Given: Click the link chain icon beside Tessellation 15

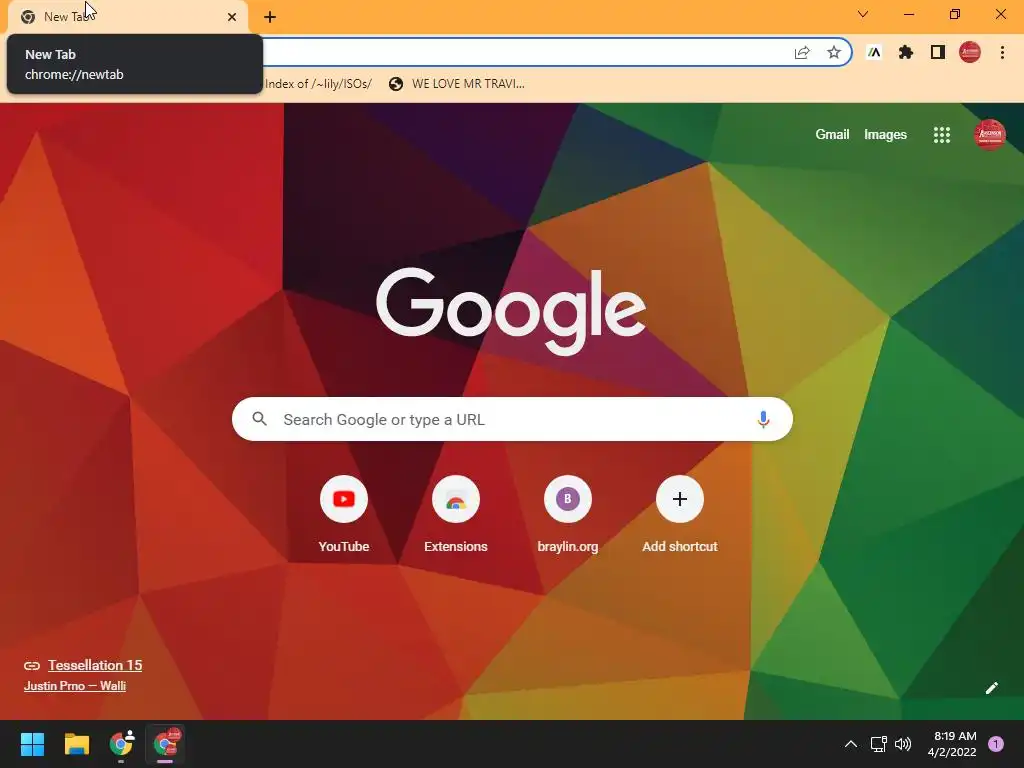Looking at the screenshot, I should tap(32, 665).
